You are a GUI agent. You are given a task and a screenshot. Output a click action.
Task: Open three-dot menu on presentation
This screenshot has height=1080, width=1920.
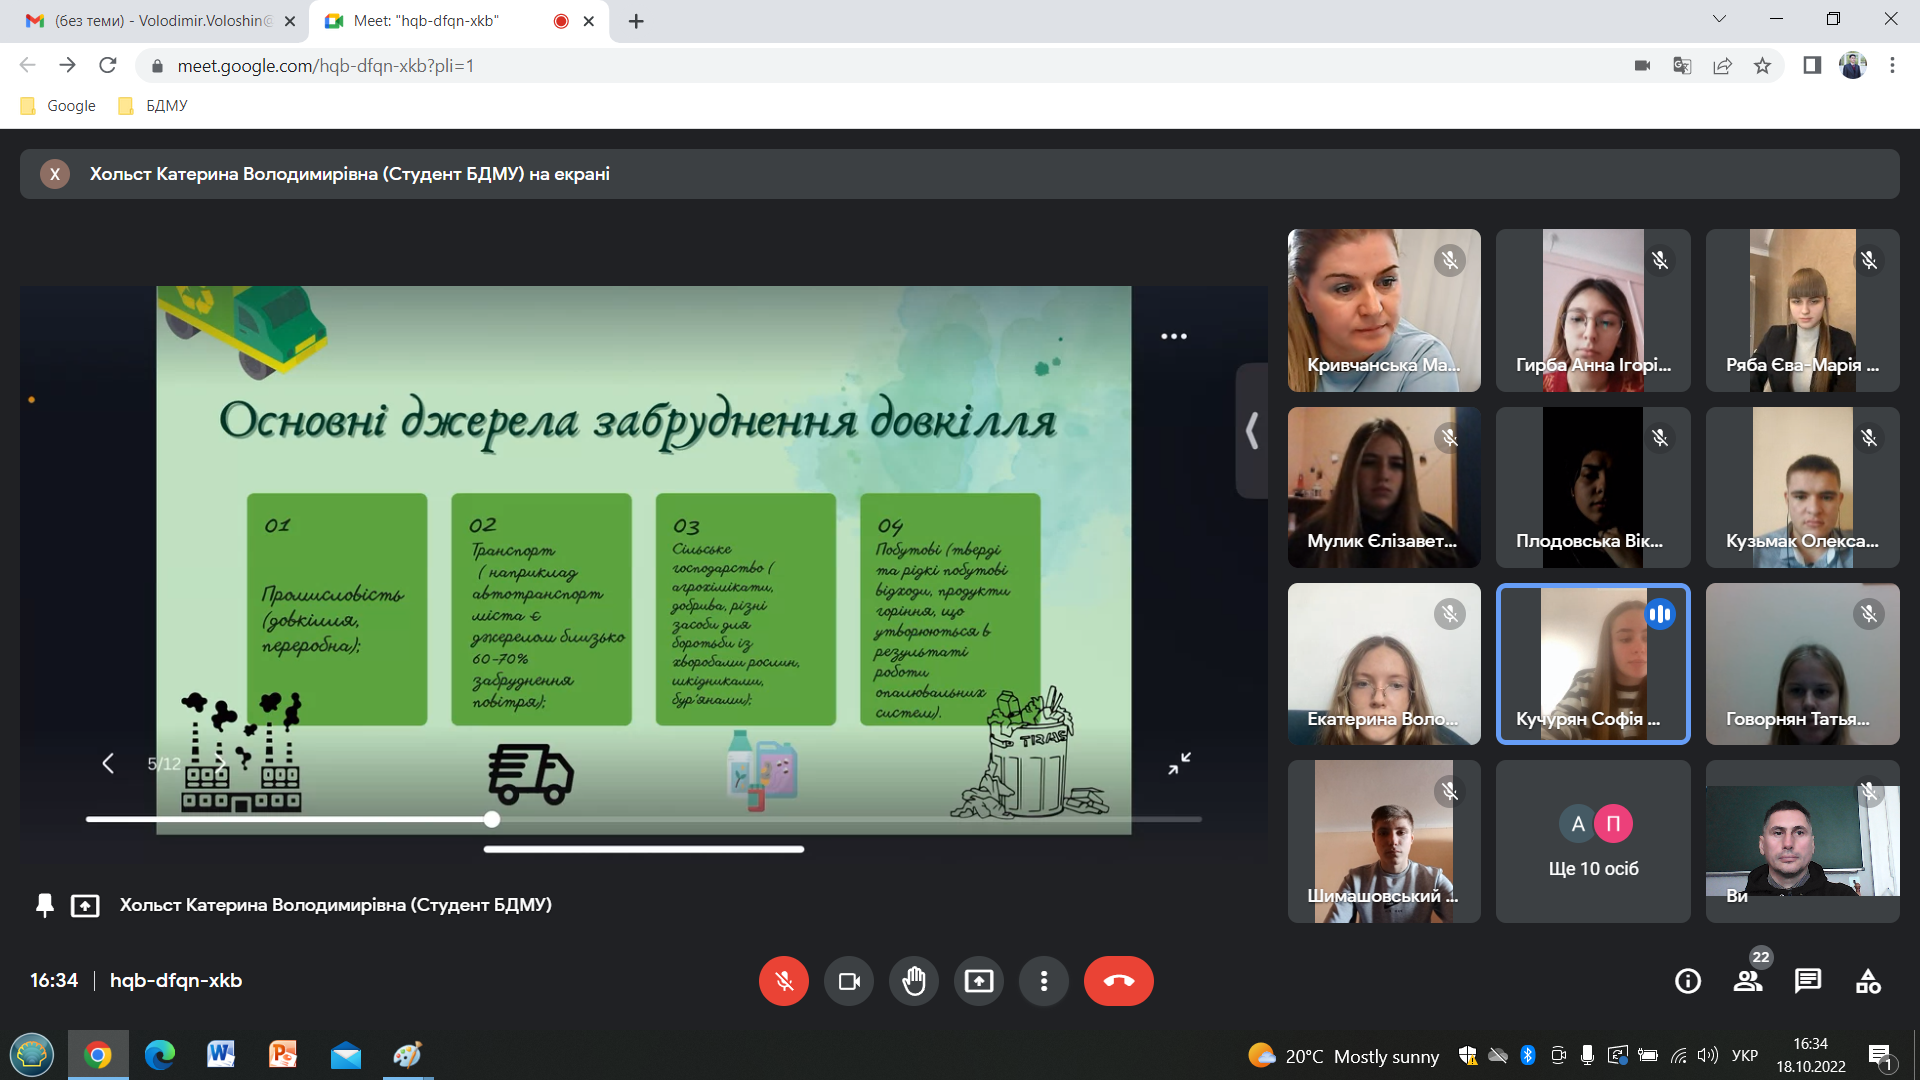(1174, 336)
